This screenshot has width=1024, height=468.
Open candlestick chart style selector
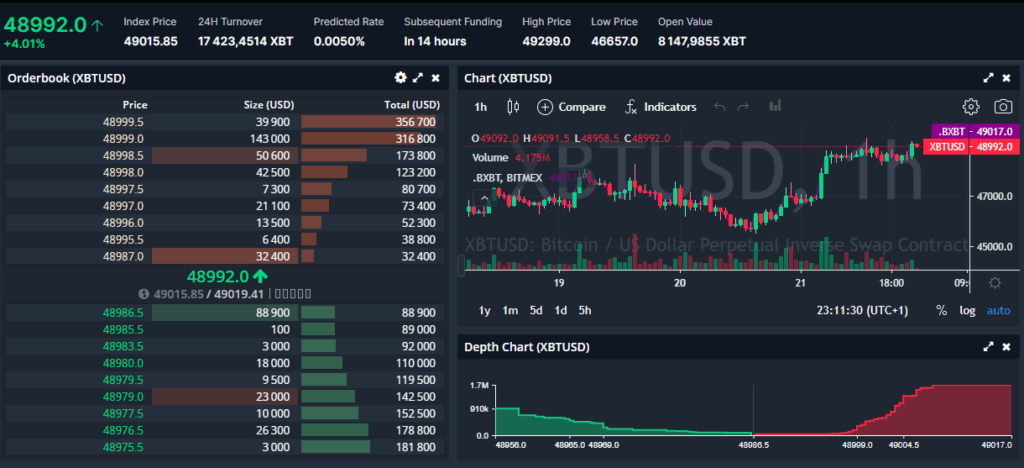click(x=513, y=106)
